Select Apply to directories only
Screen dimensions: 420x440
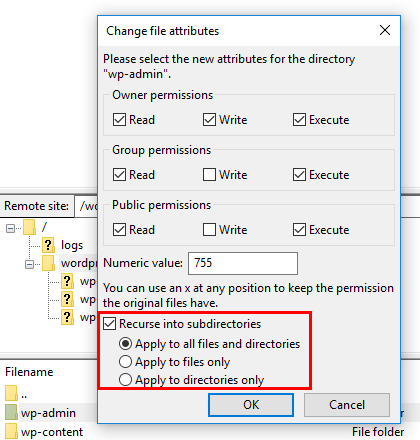point(125,380)
